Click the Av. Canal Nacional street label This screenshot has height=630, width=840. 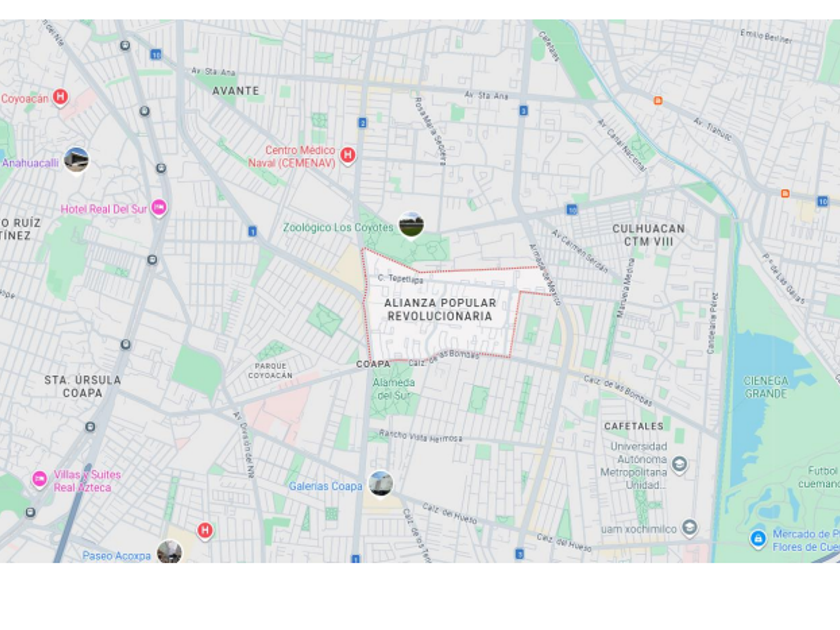[622, 145]
